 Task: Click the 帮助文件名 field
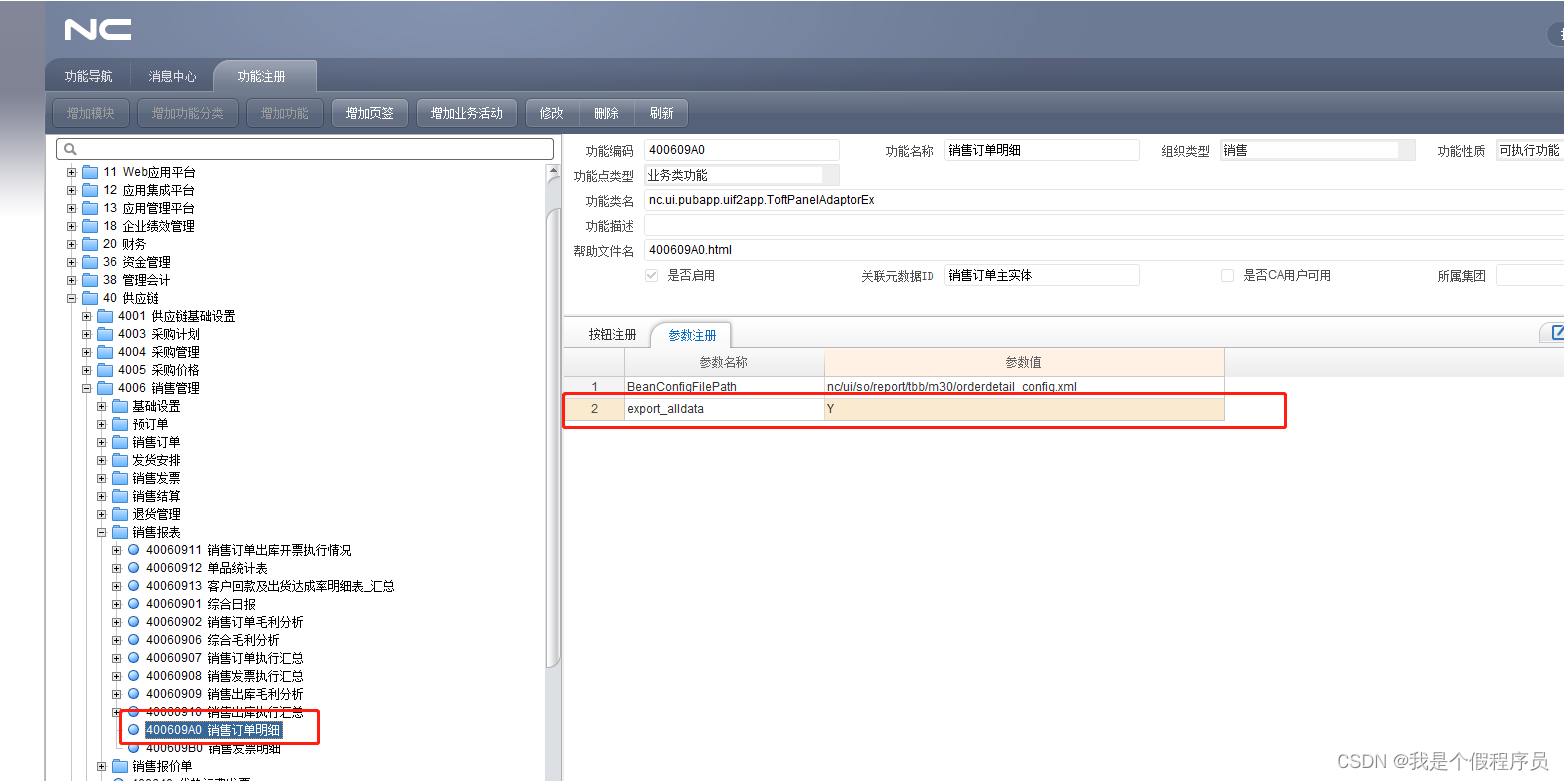coord(1104,250)
